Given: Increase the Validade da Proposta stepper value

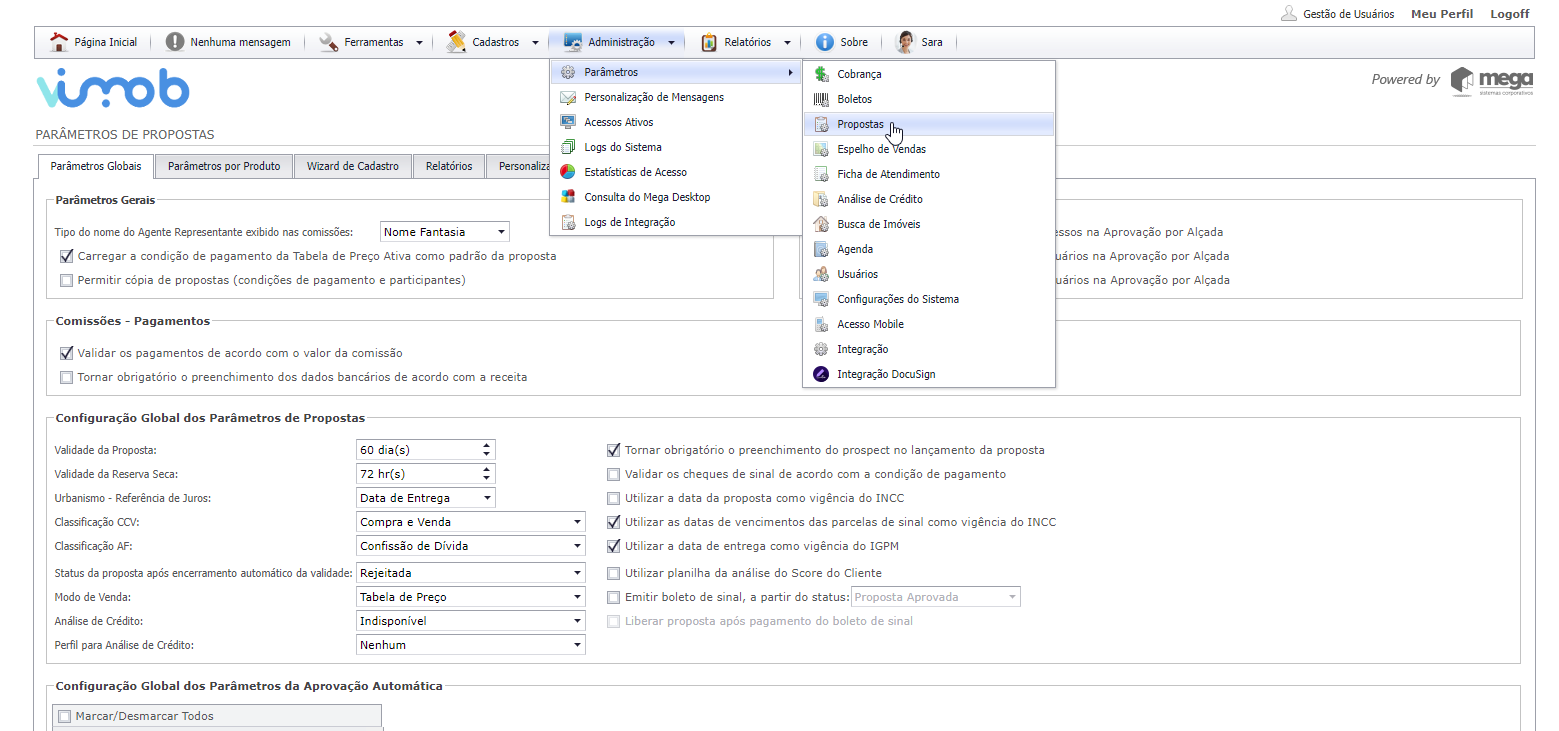Looking at the screenshot, I should point(486,446).
